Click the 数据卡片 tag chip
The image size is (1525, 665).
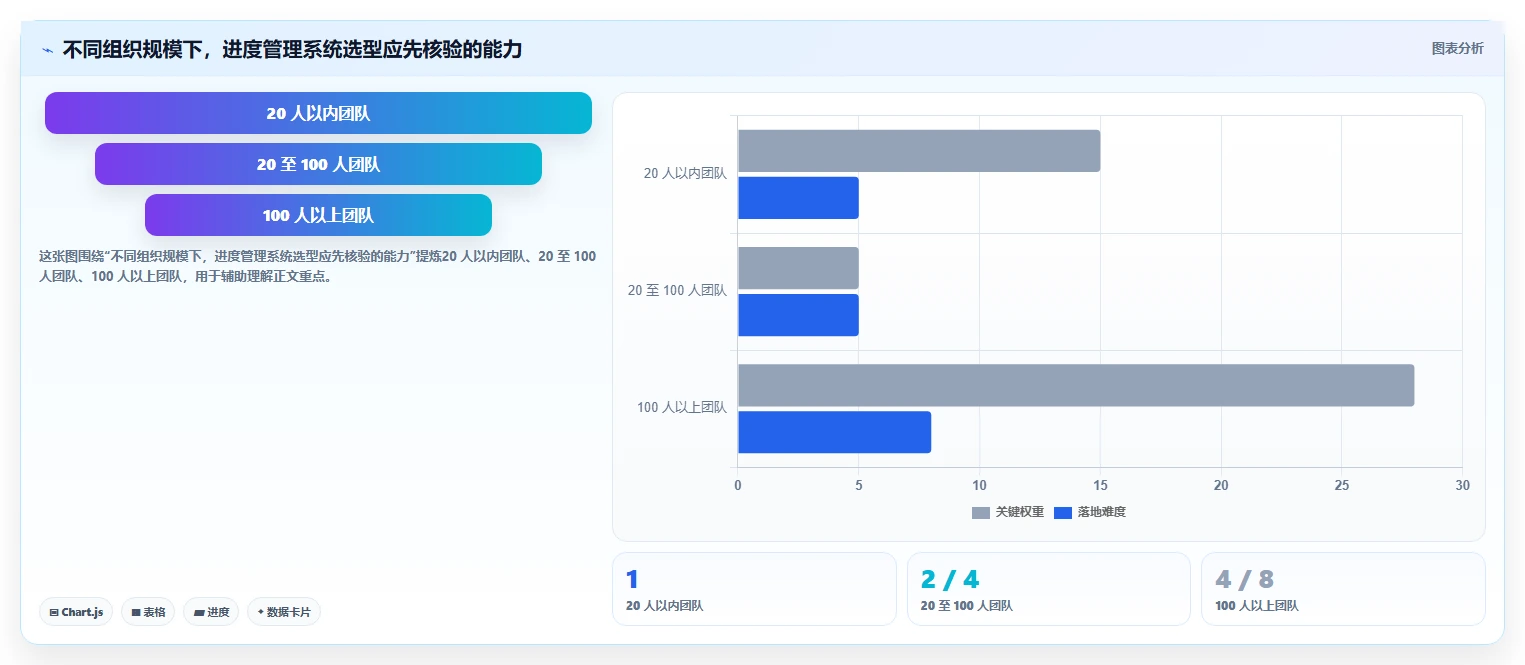pyautogui.click(x=284, y=612)
